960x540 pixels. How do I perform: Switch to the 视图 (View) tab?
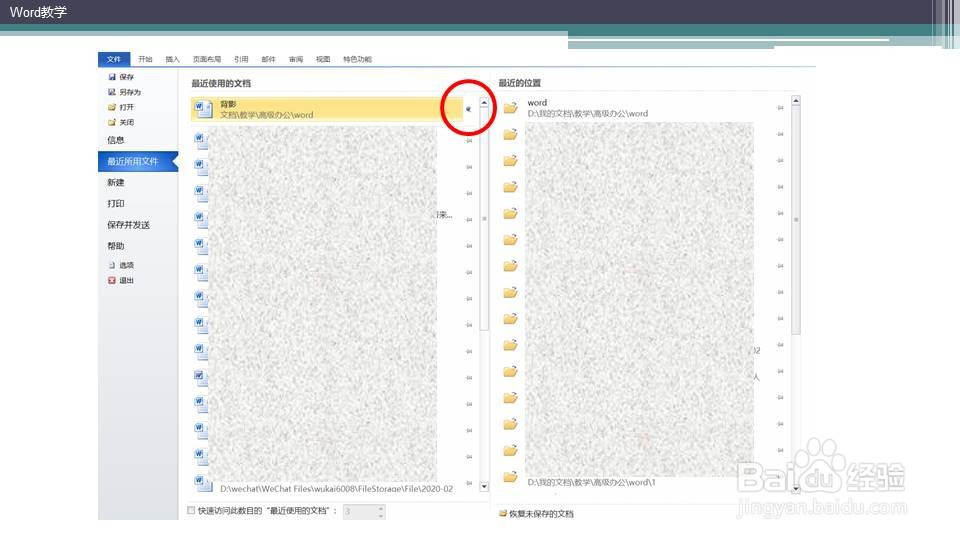coord(323,59)
